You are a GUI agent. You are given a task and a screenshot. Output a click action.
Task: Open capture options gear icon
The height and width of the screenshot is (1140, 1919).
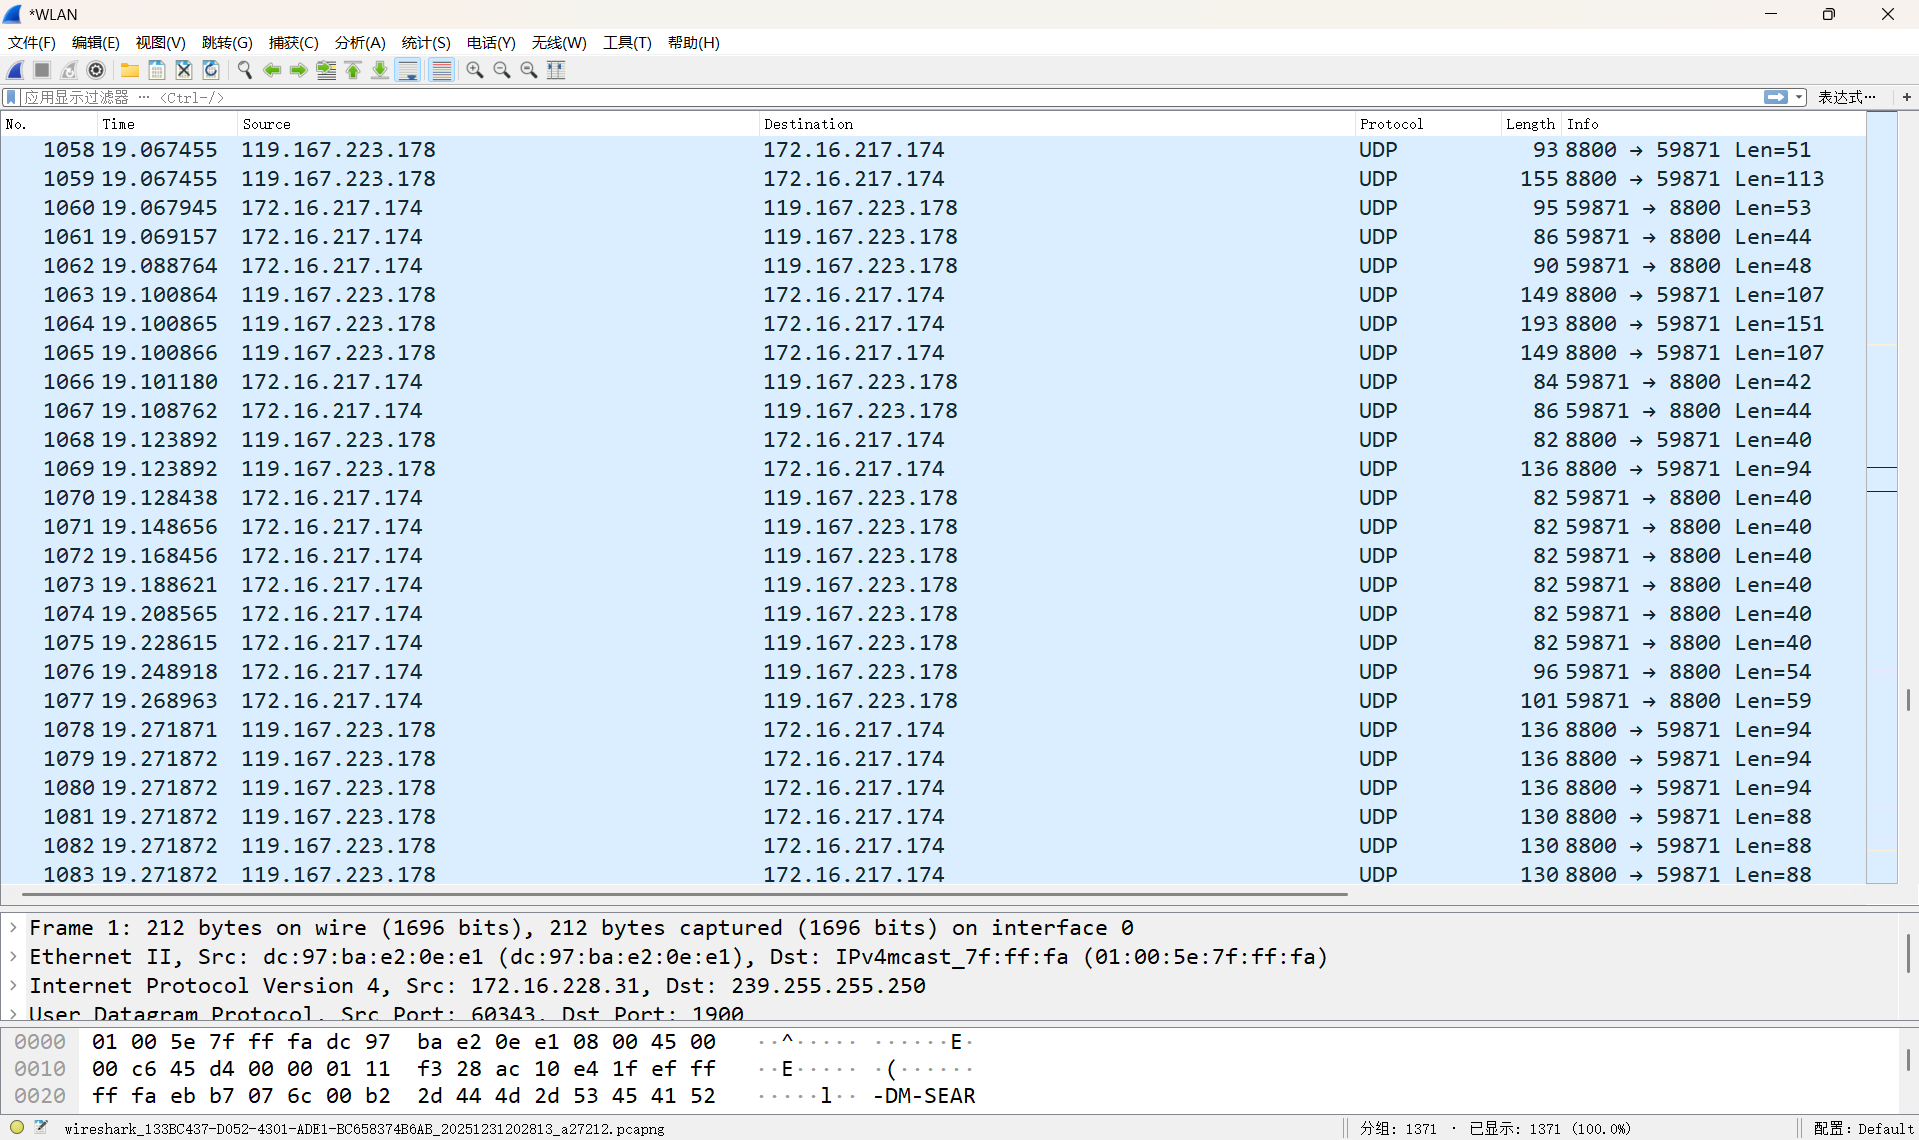[x=96, y=70]
